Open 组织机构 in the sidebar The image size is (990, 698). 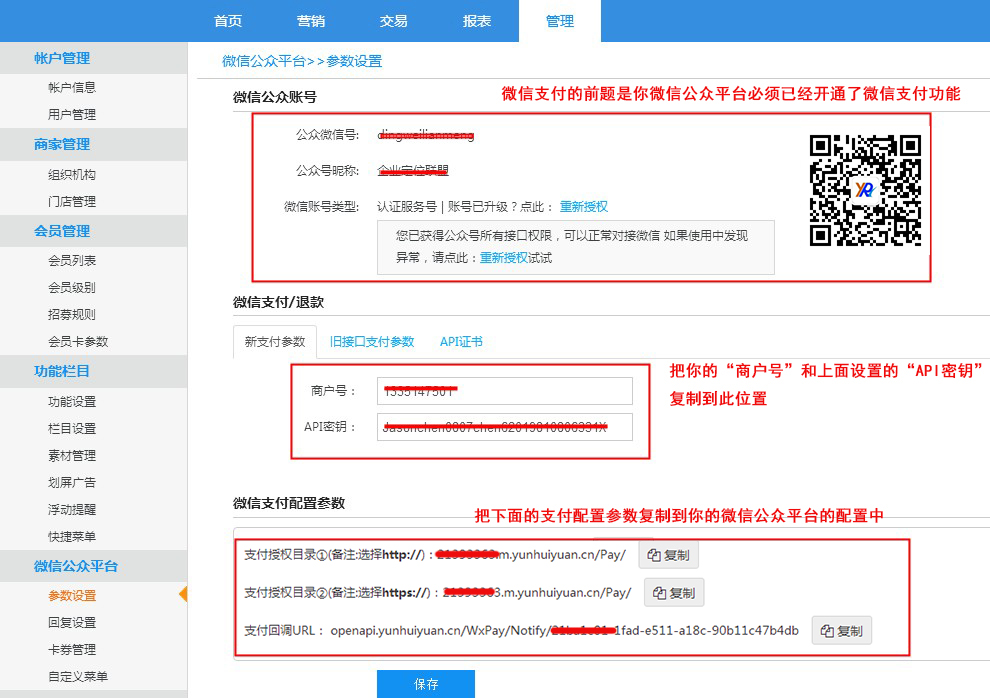click(72, 175)
